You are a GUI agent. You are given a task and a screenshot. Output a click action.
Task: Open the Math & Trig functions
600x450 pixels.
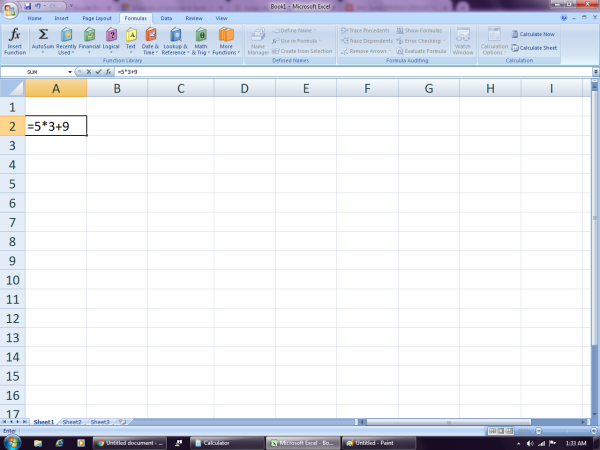(200, 40)
